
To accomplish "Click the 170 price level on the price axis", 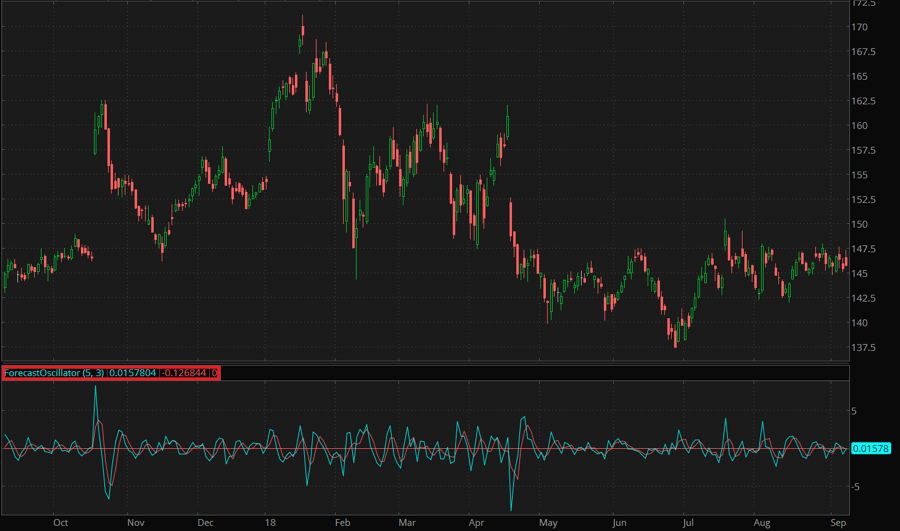I will point(860,27).
